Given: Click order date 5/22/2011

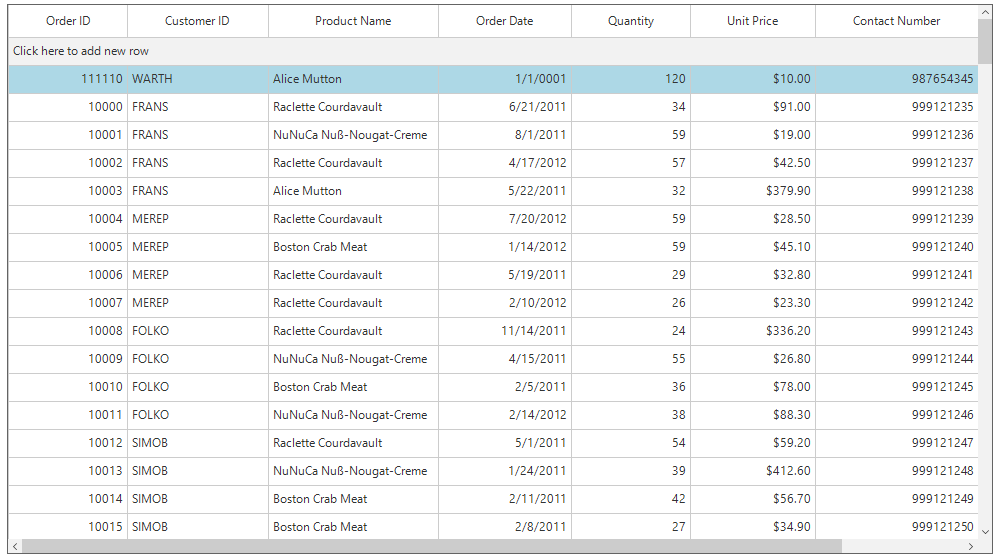Looking at the screenshot, I should pyautogui.click(x=505, y=191).
